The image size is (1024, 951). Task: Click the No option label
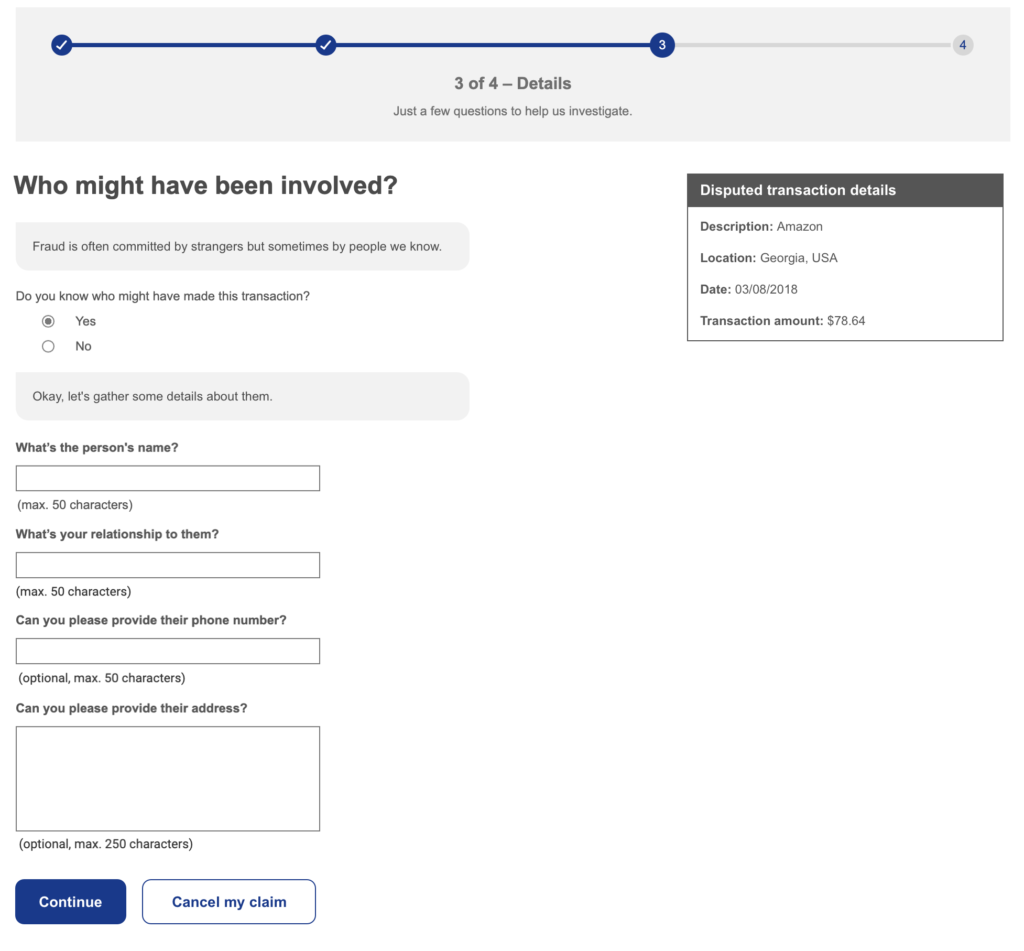(x=83, y=346)
